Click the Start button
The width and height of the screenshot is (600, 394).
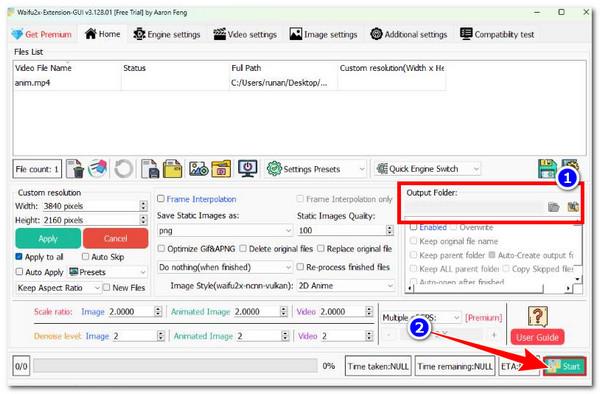point(564,366)
